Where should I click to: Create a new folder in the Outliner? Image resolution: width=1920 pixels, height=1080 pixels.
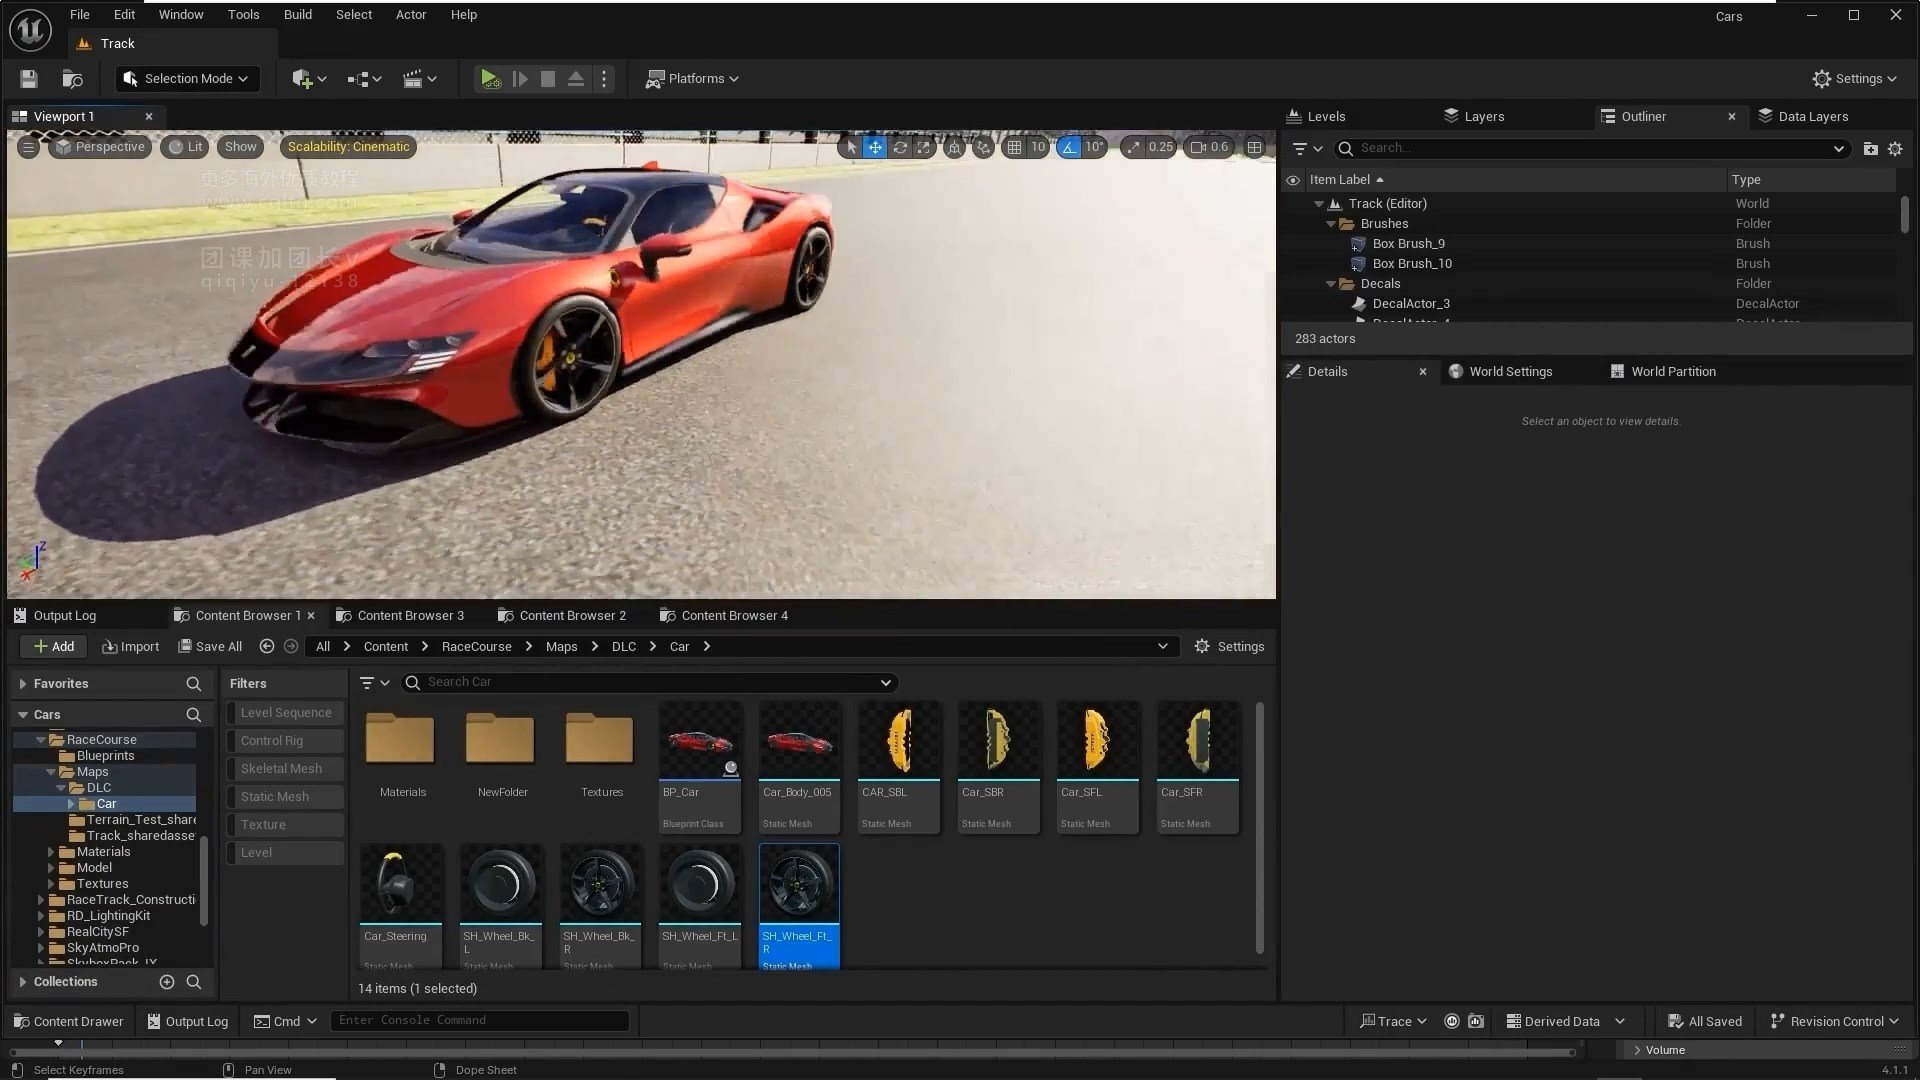pos(1870,148)
